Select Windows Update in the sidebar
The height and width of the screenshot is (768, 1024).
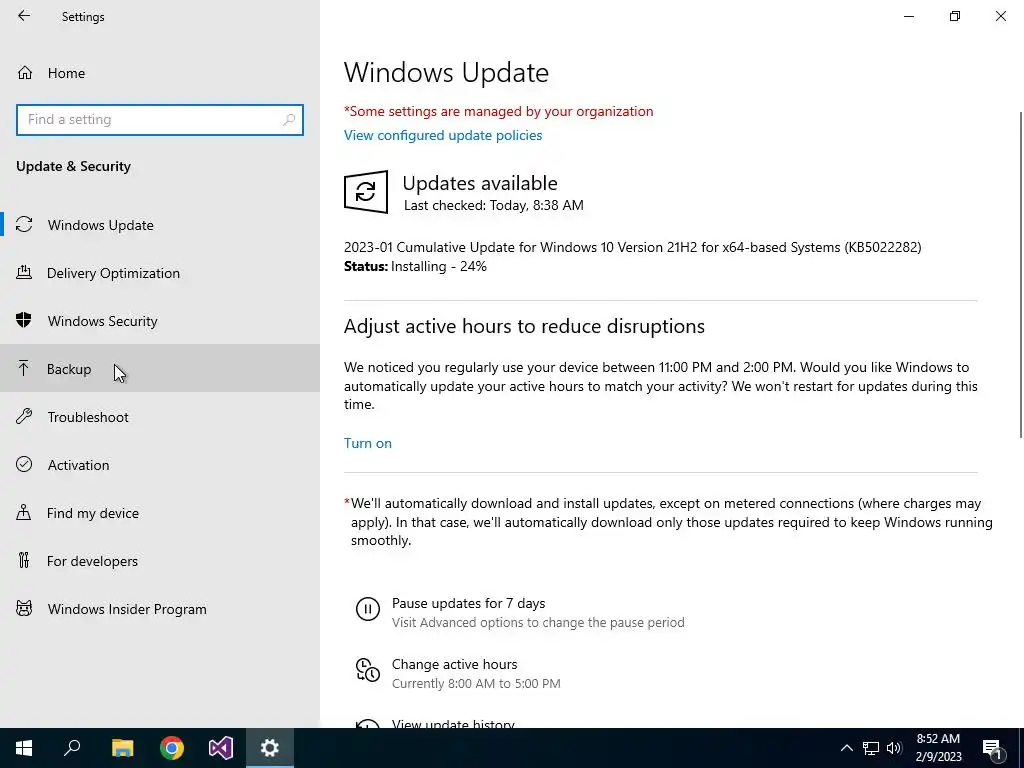pyautogui.click(x=160, y=225)
